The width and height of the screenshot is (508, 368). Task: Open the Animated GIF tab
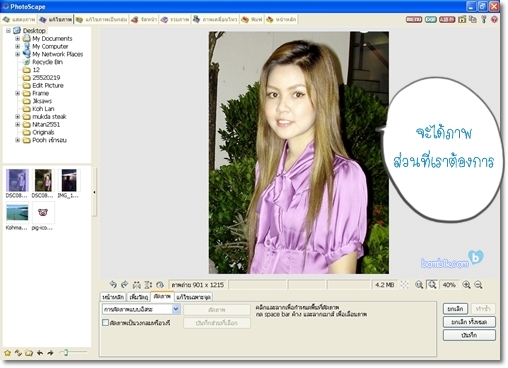coord(215,20)
